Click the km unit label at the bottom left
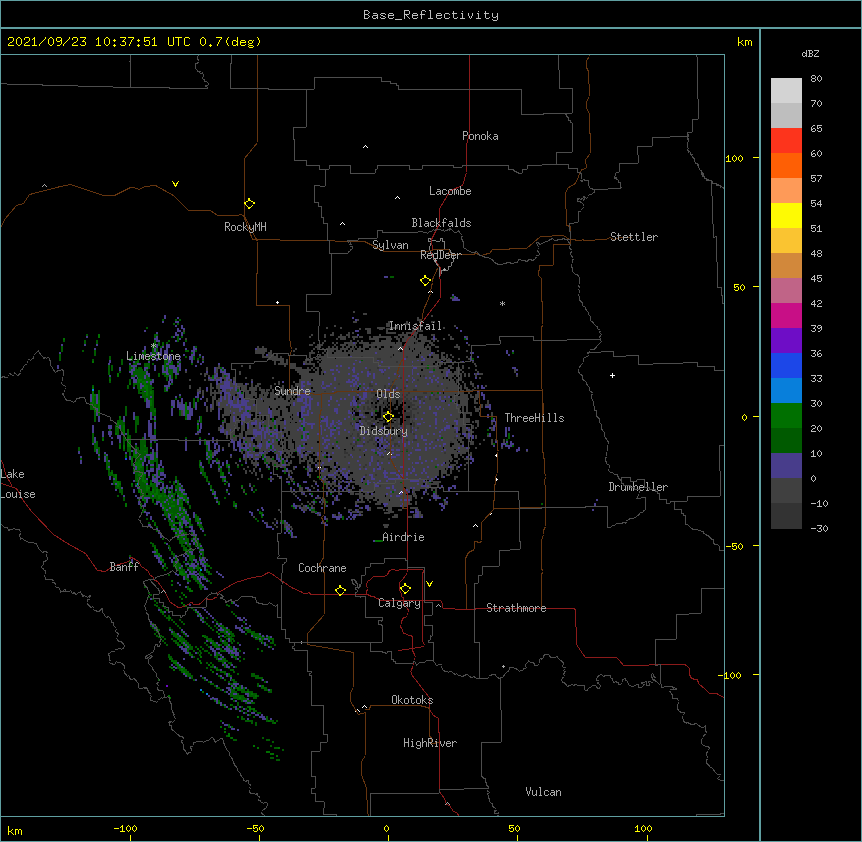862x842 pixels. point(15,830)
